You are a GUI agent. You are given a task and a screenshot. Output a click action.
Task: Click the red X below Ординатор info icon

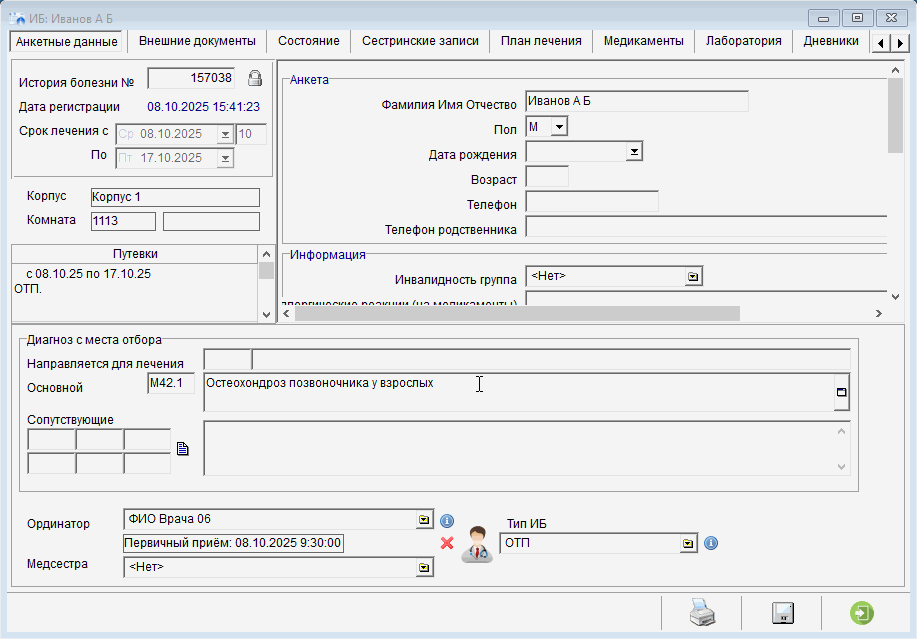(x=447, y=543)
